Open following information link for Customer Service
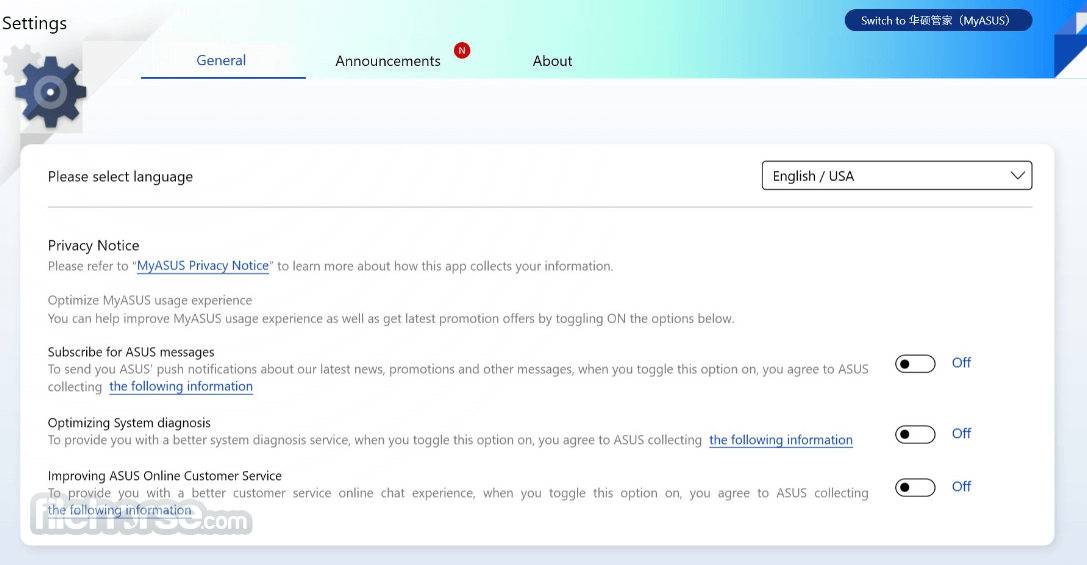 [x=119, y=510]
